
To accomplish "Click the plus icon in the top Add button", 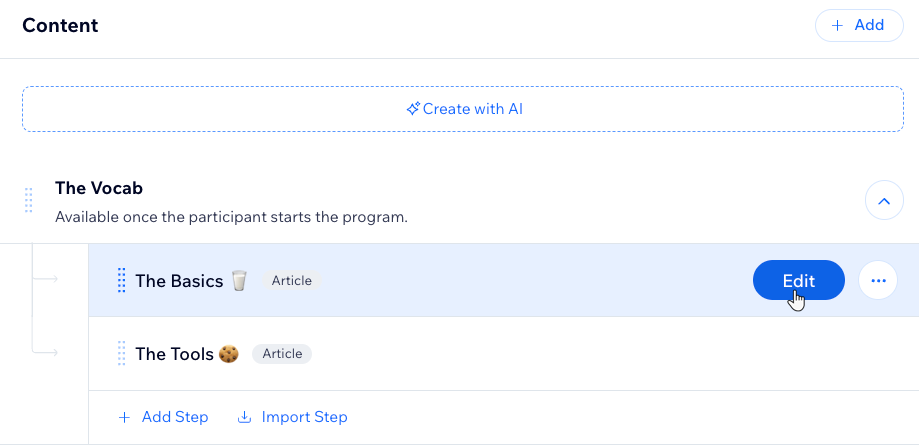I will [838, 25].
